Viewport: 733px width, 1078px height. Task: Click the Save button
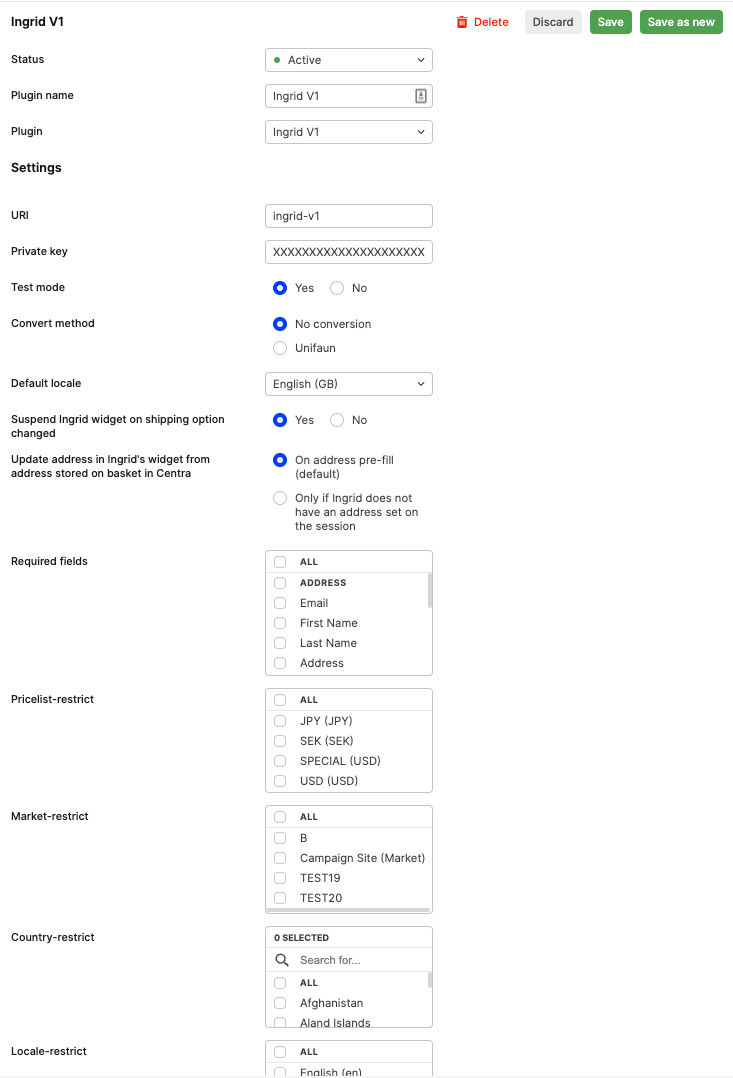[x=610, y=21]
